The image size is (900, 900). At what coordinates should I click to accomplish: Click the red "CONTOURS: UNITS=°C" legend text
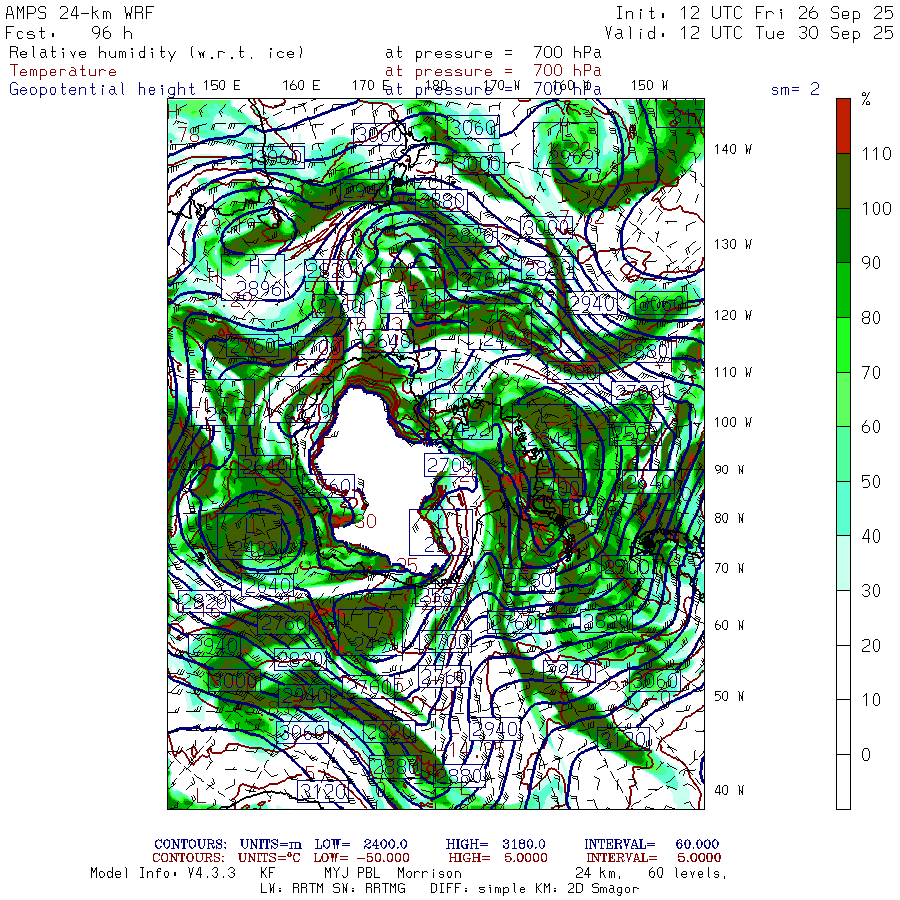pyautogui.click(x=226, y=858)
